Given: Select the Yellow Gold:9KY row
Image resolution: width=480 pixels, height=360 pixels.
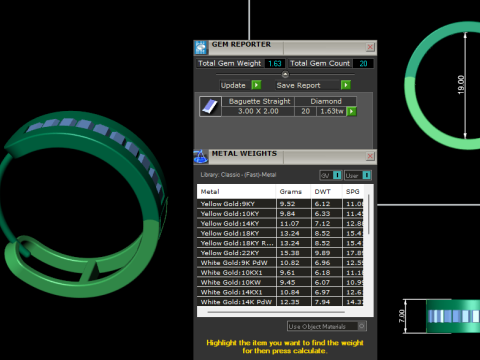Looking at the screenshot, I should click(x=280, y=204).
